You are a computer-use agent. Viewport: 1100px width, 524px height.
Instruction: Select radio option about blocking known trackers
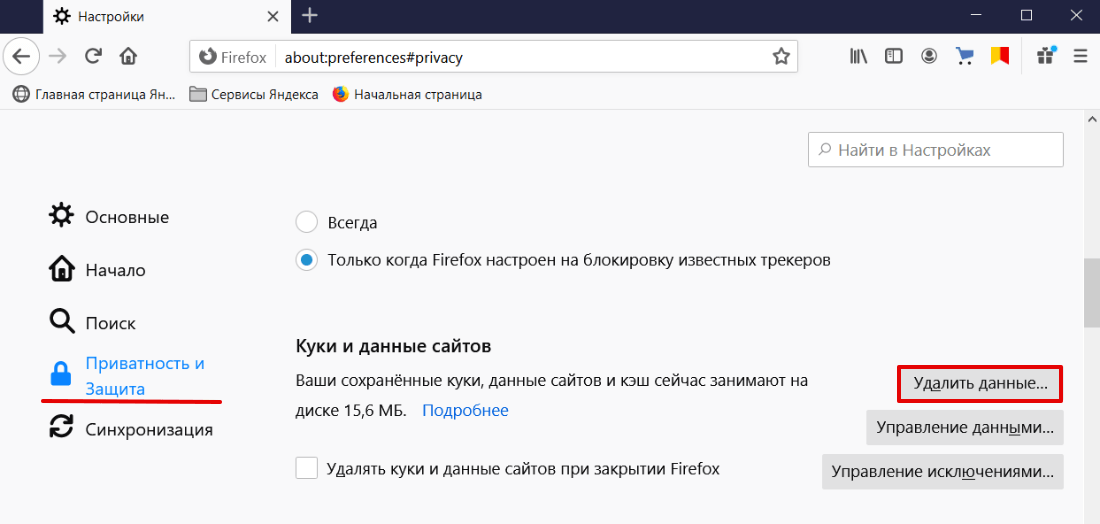pos(307,260)
